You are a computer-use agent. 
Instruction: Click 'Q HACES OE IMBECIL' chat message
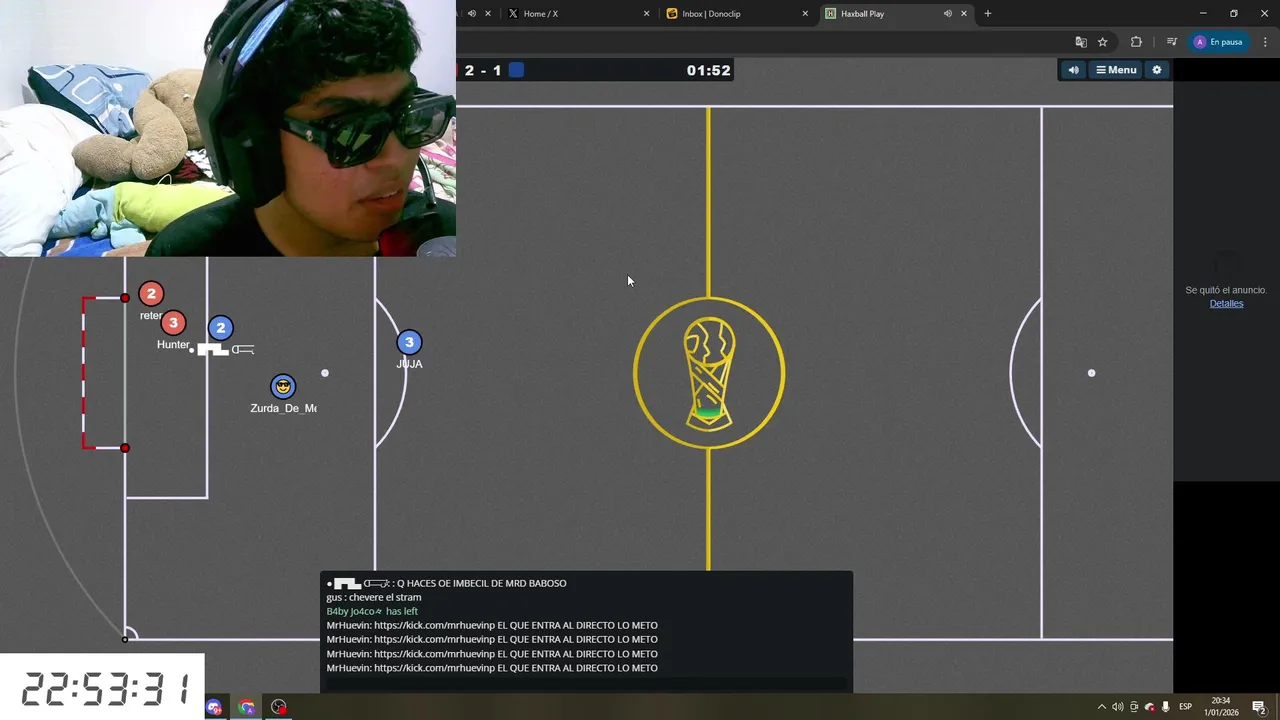(x=447, y=583)
